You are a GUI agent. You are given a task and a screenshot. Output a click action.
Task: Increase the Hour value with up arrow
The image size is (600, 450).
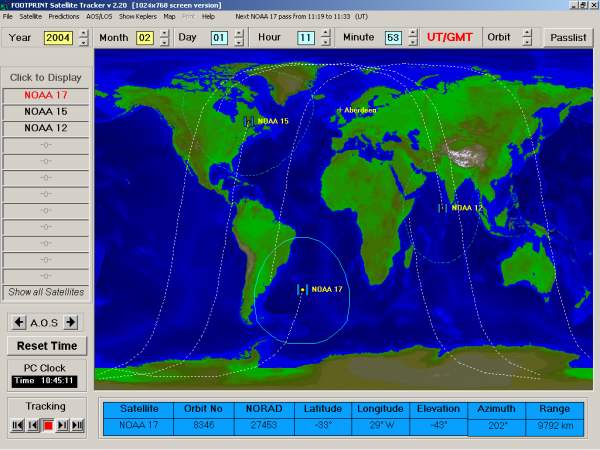pos(326,33)
